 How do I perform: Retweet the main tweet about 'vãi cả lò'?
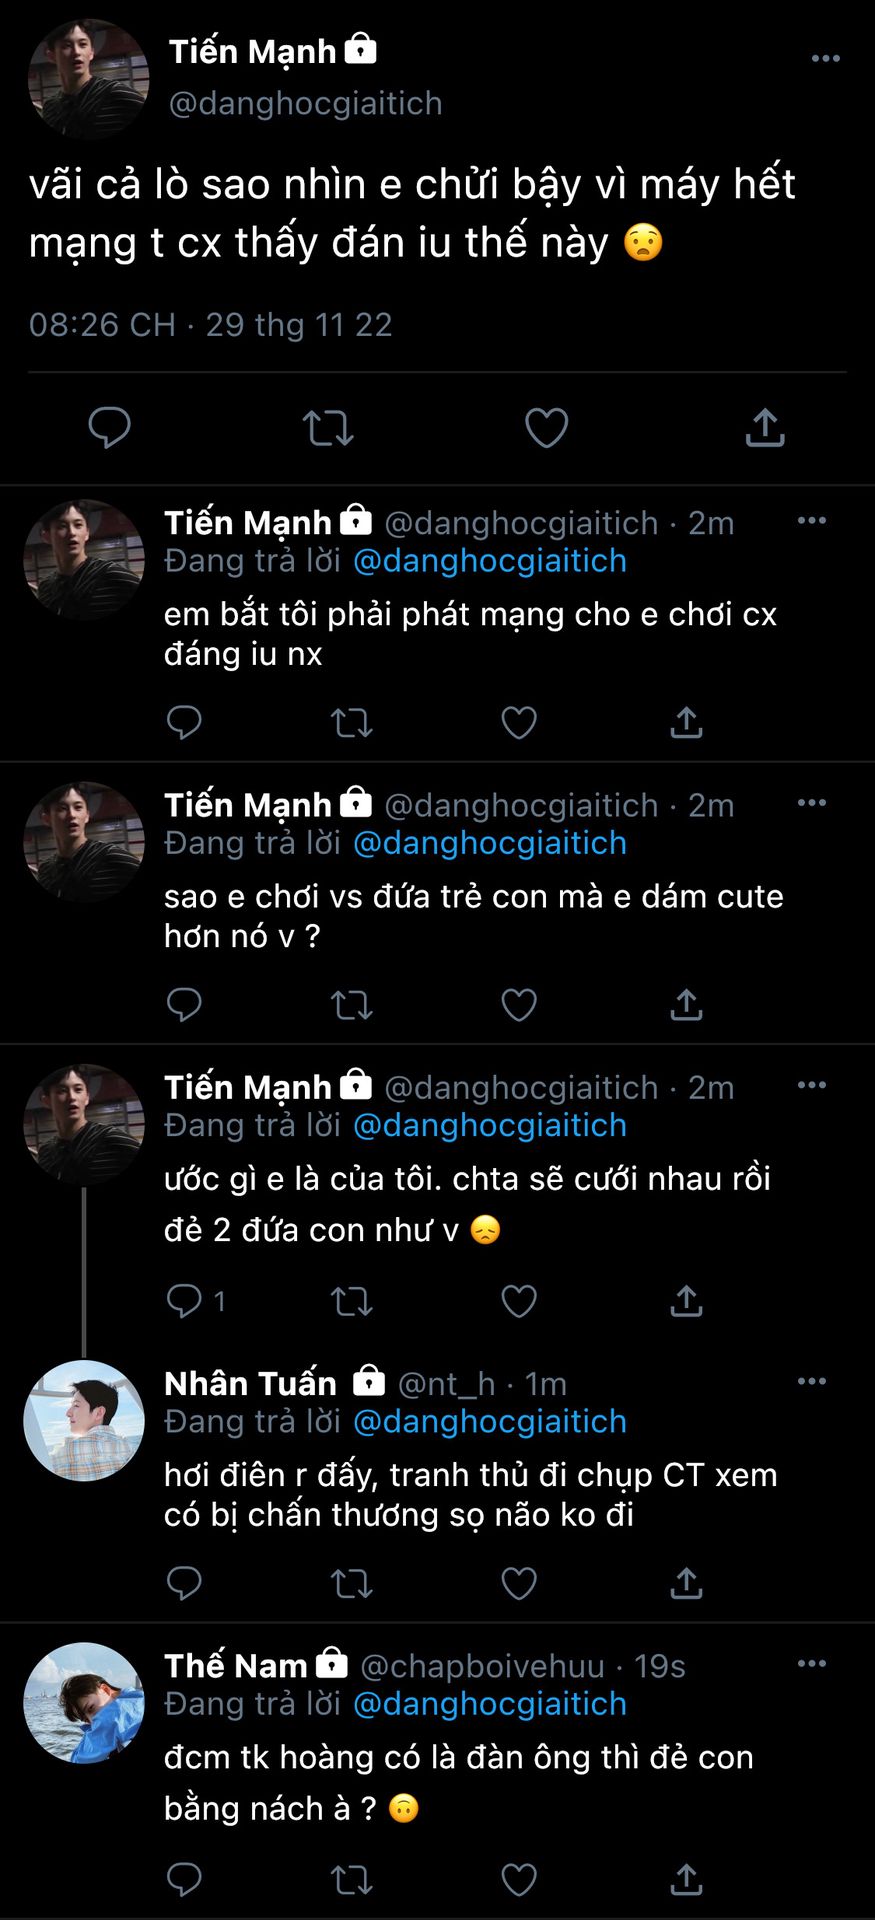tap(328, 428)
